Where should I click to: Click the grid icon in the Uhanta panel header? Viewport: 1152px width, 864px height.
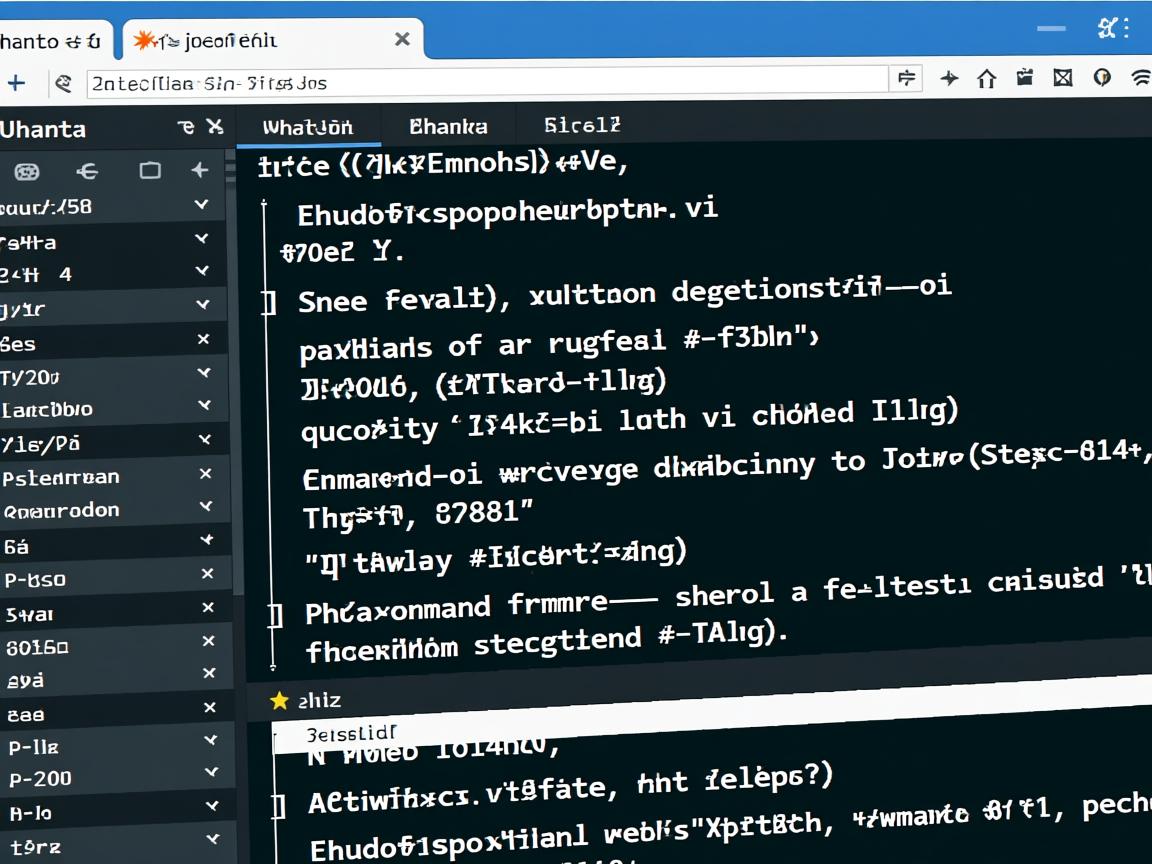(x=28, y=172)
